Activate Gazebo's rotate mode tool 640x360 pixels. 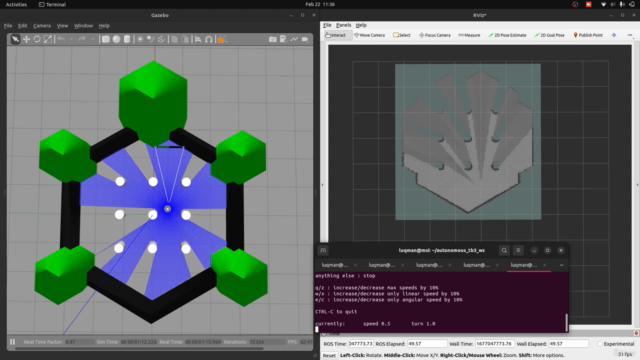click(x=37, y=39)
